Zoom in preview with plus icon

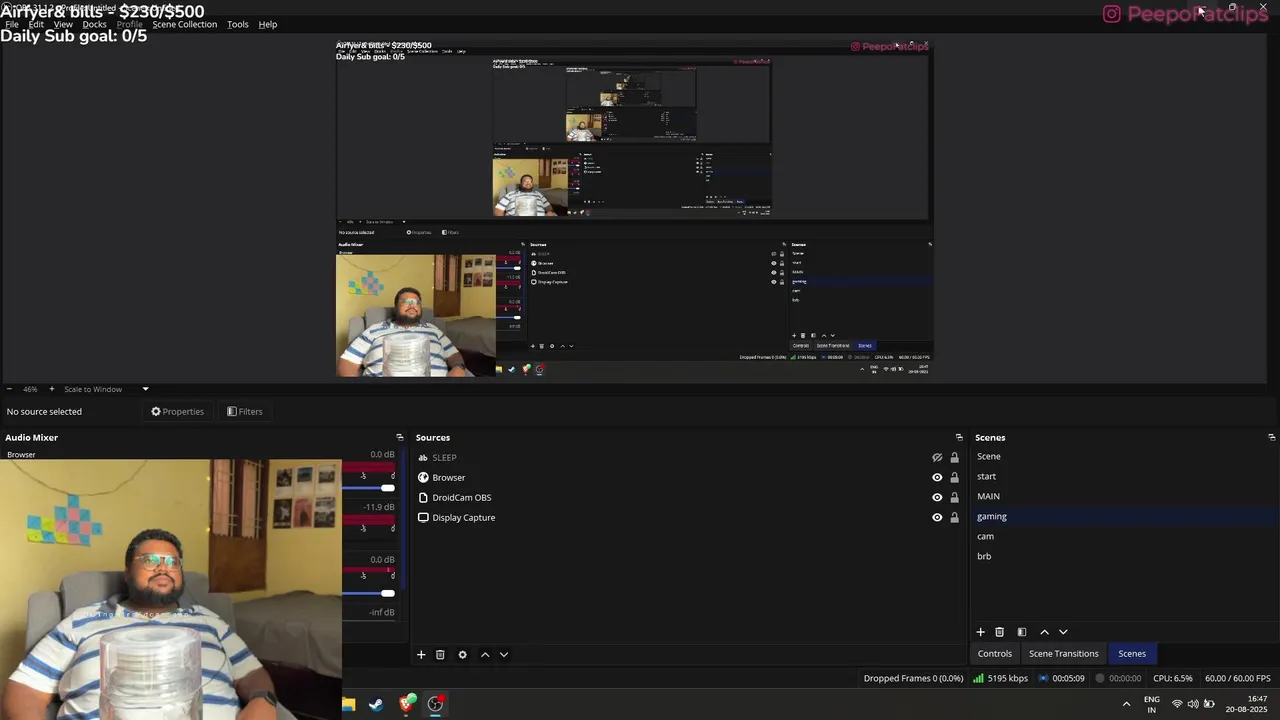pyautogui.click(x=52, y=389)
